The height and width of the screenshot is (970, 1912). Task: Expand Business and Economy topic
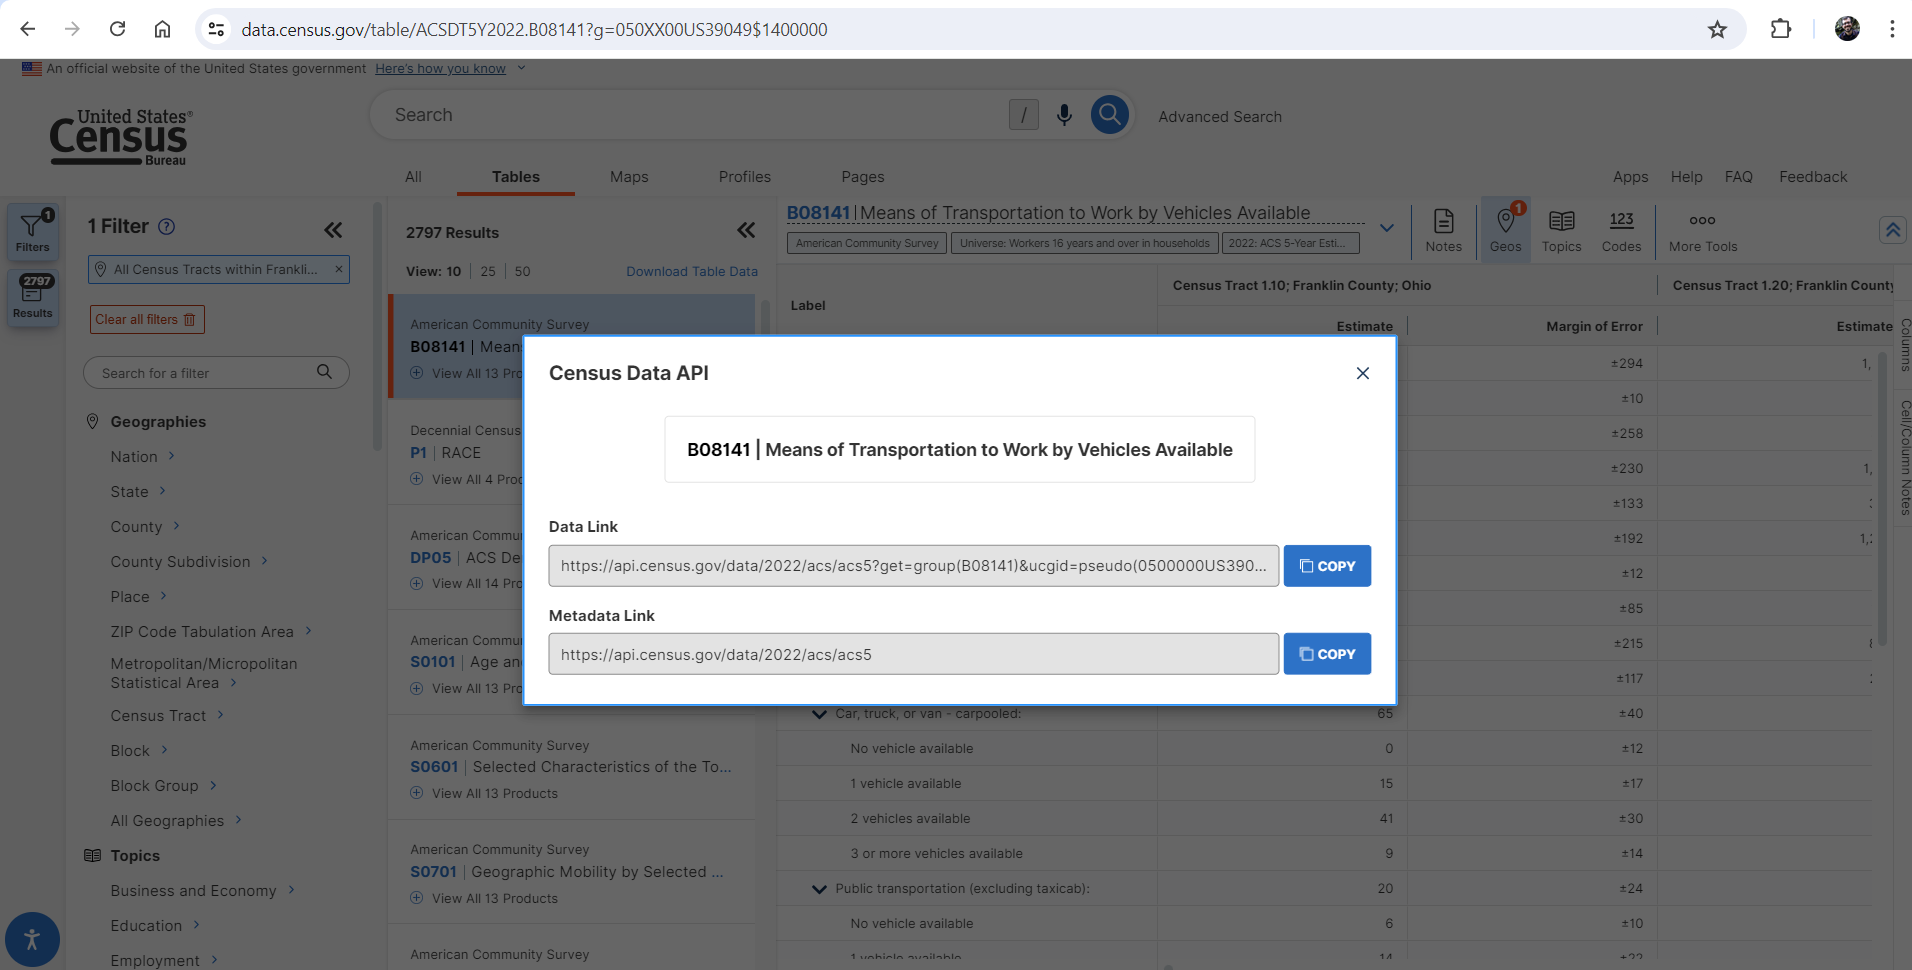point(202,890)
